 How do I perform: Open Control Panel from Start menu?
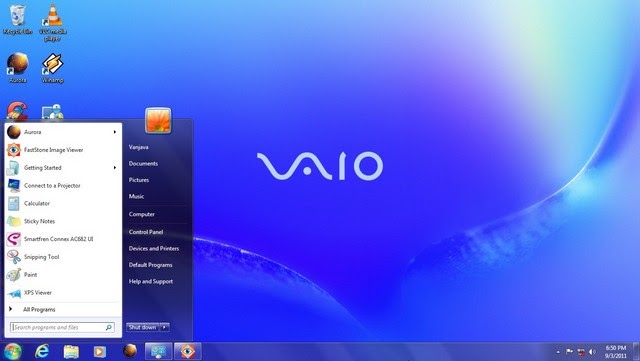coord(146,232)
